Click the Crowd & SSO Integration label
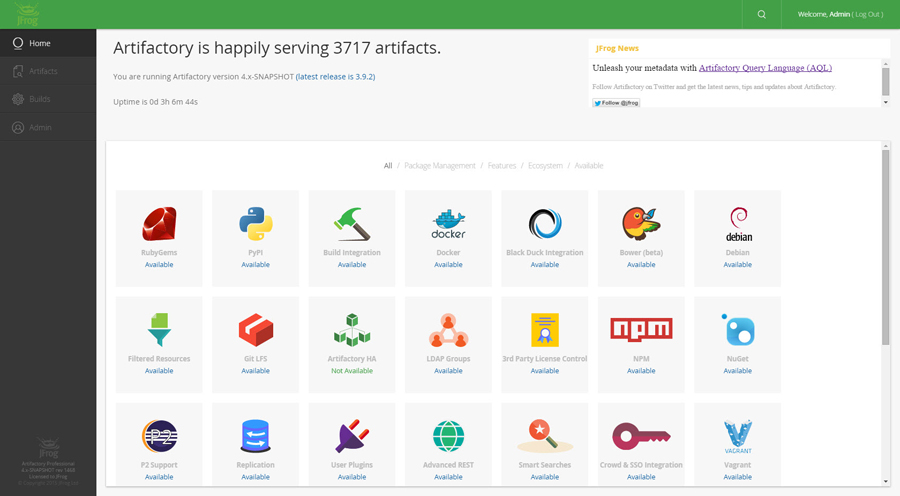This screenshot has width=900, height=496. 641,465
